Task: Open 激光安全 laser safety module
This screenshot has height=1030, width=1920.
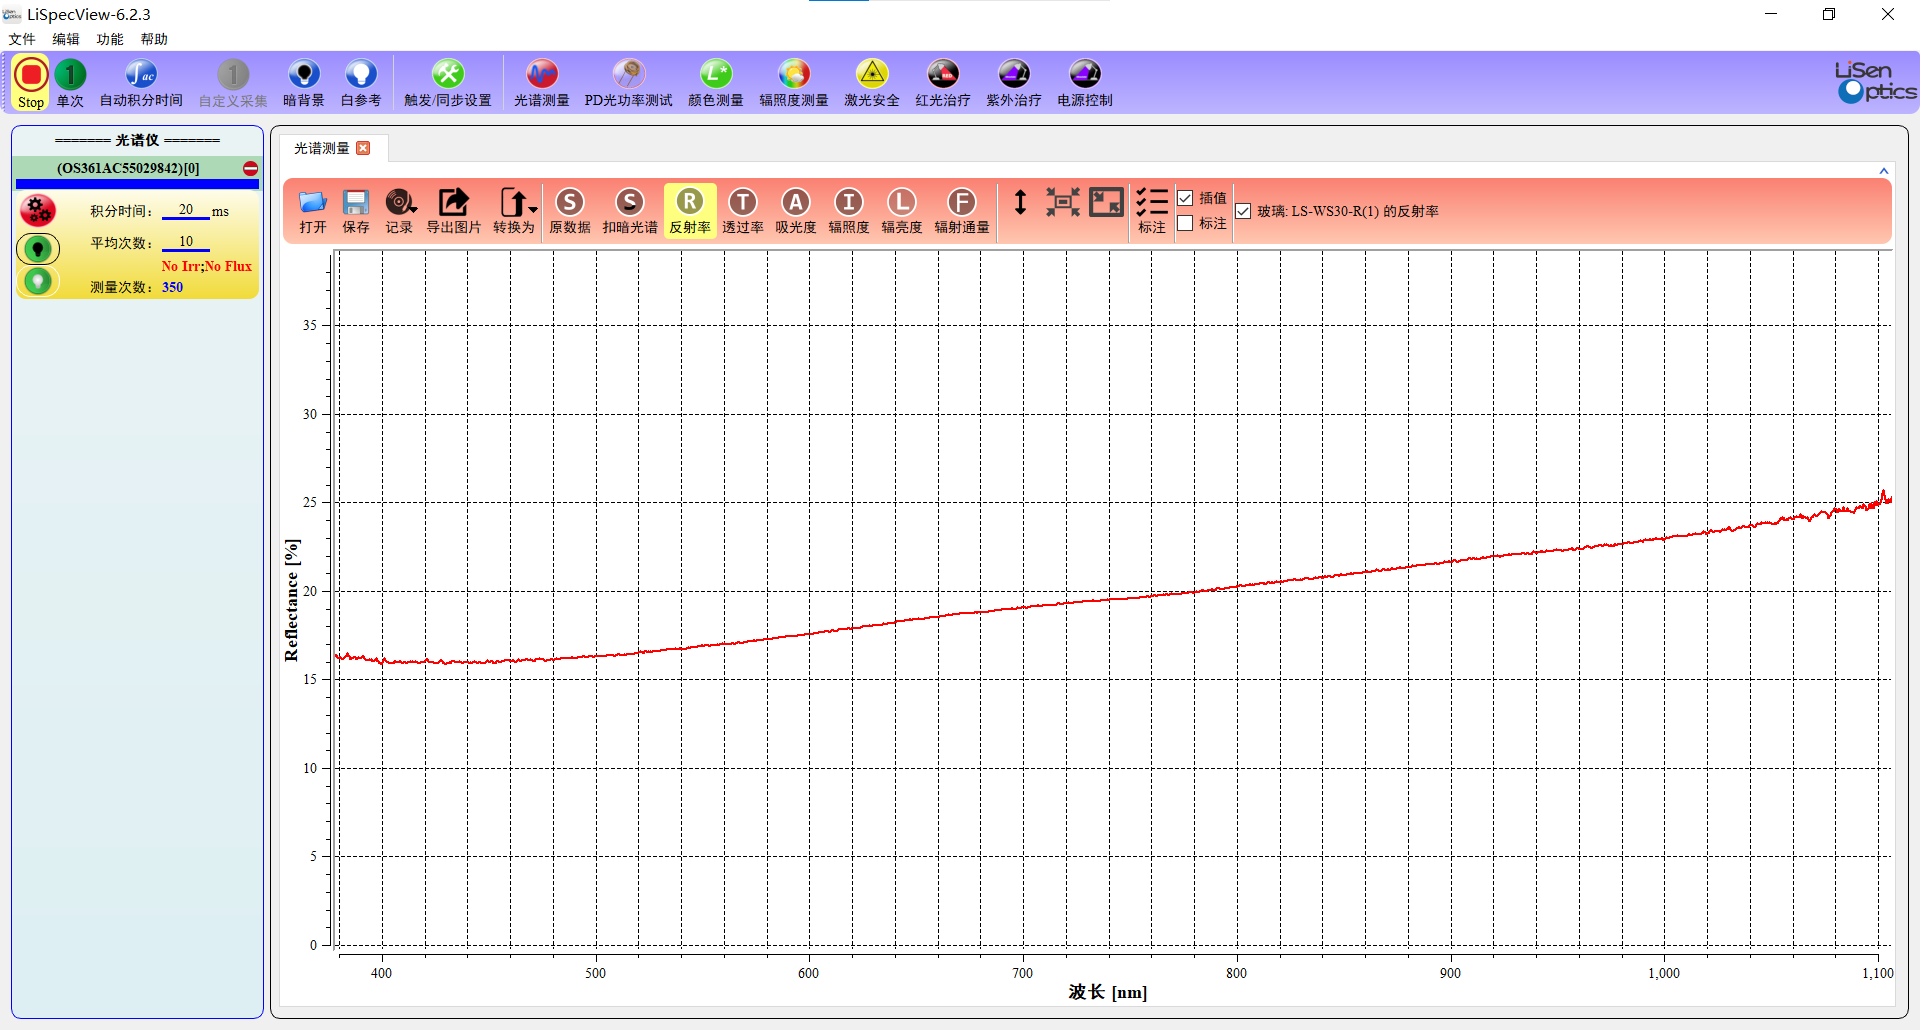Action: click(x=871, y=75)
